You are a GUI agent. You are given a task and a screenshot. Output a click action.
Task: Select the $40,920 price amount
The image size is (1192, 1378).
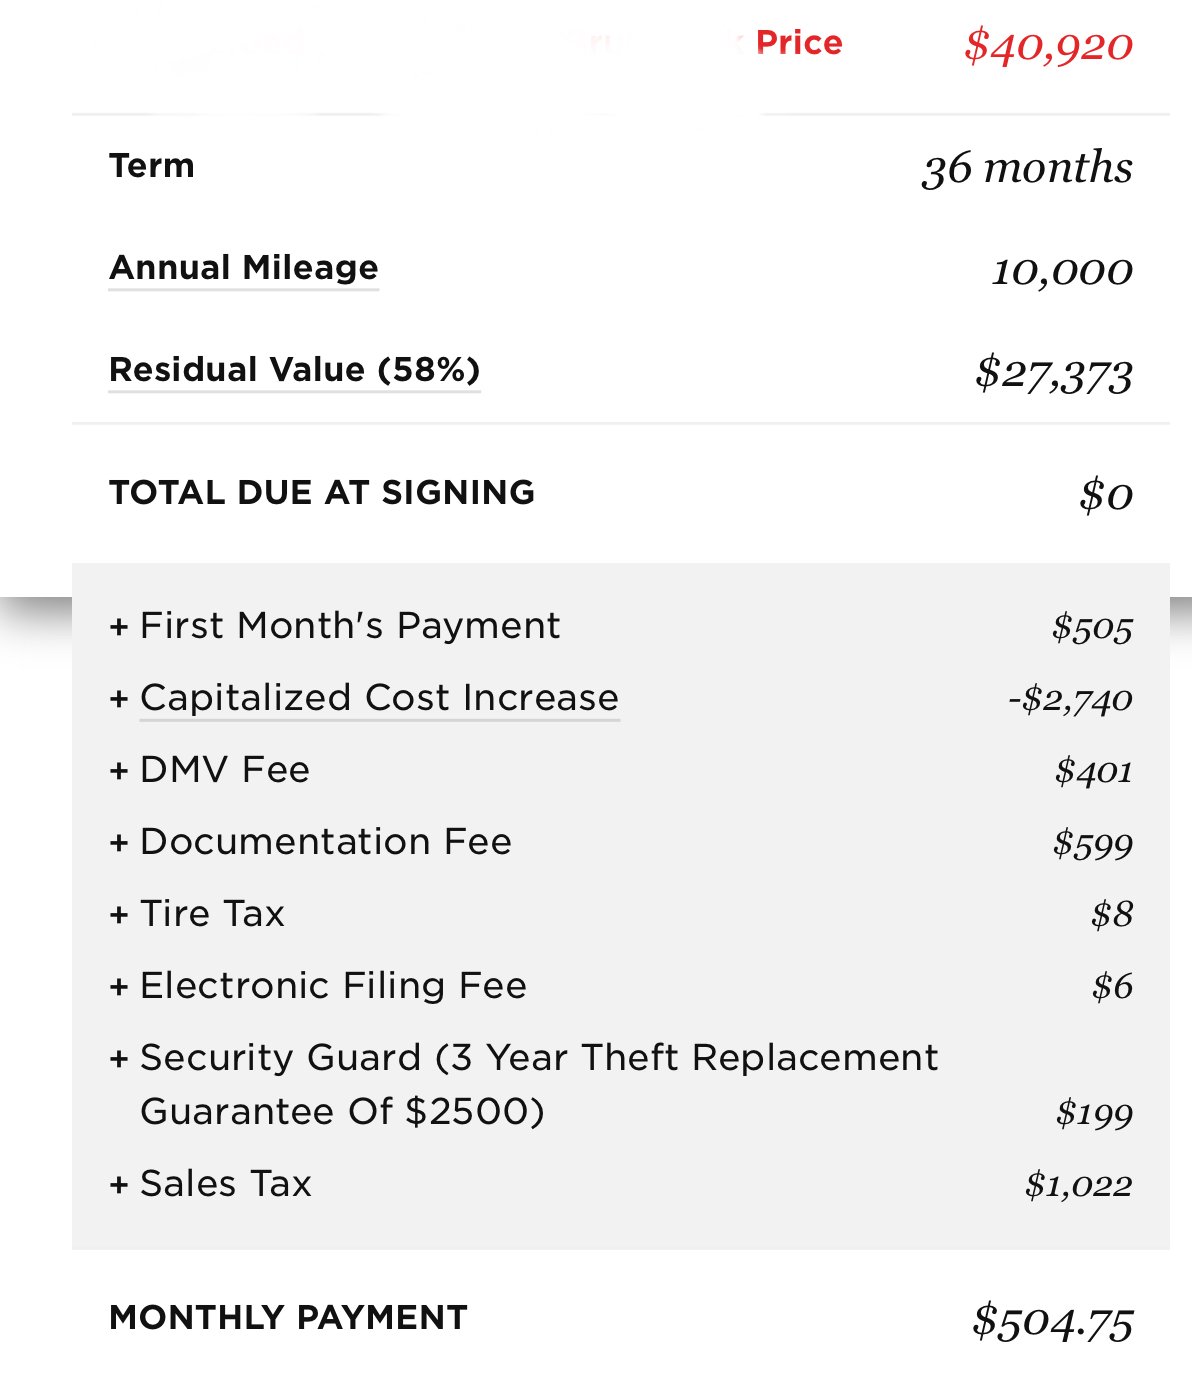[x=1048, y=45]
